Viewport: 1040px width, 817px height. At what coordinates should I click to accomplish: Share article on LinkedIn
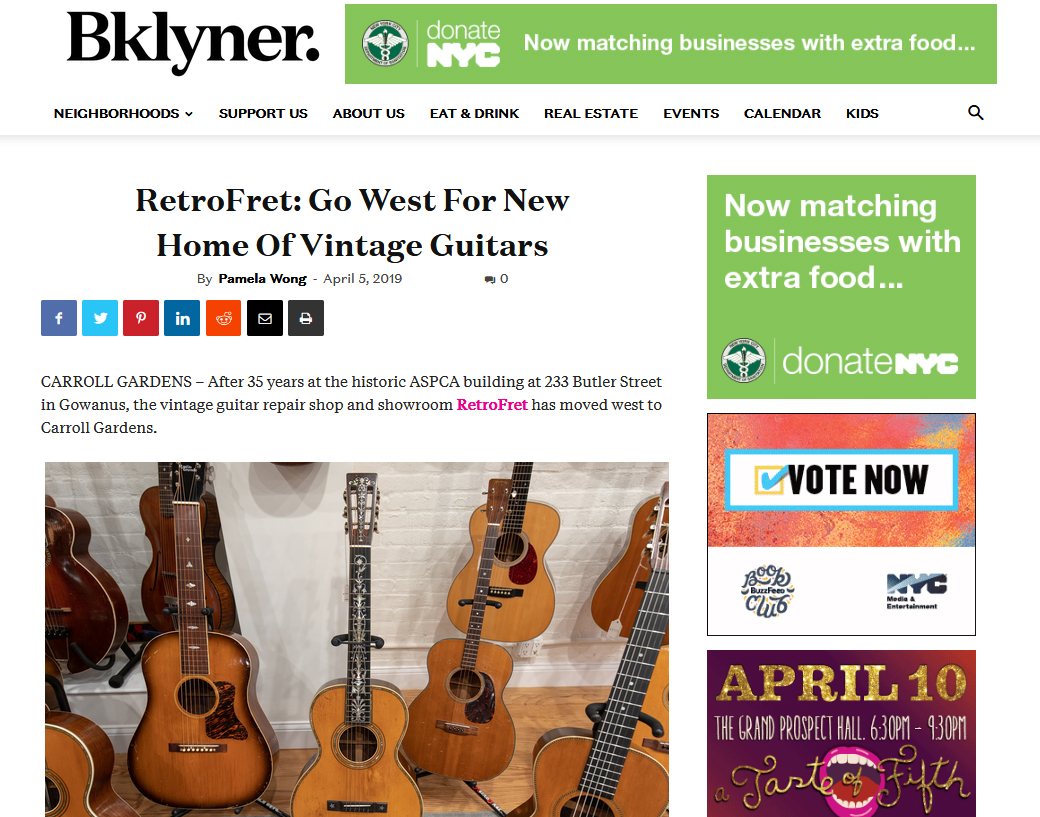(182, 318)
